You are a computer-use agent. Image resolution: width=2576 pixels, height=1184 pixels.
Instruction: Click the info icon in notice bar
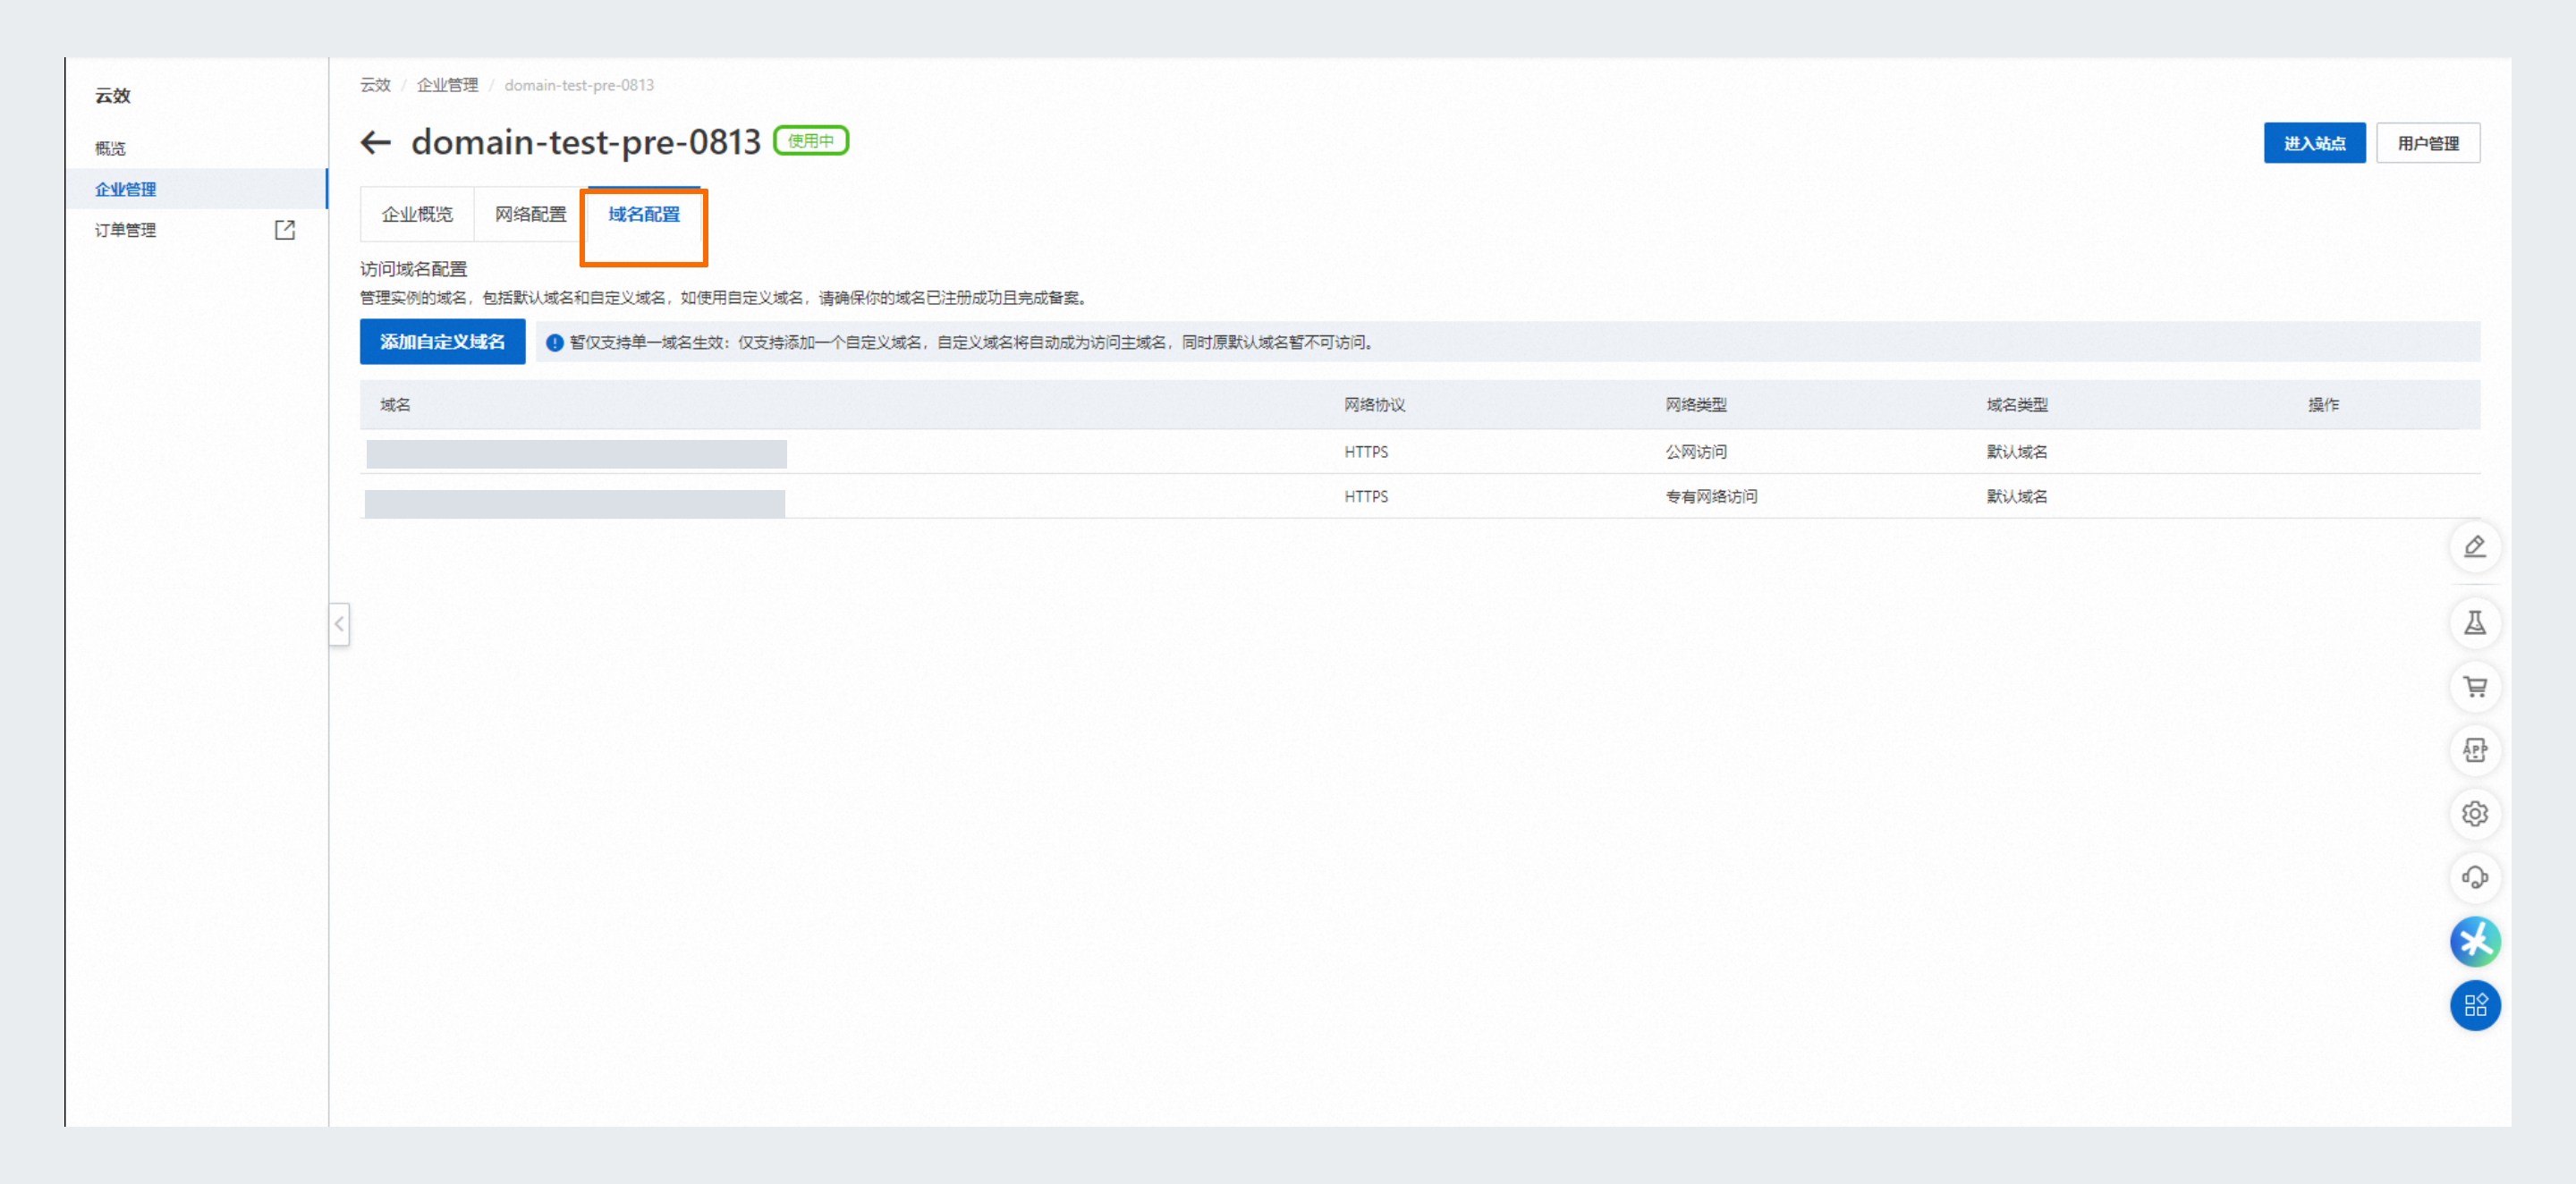(554, 343)
